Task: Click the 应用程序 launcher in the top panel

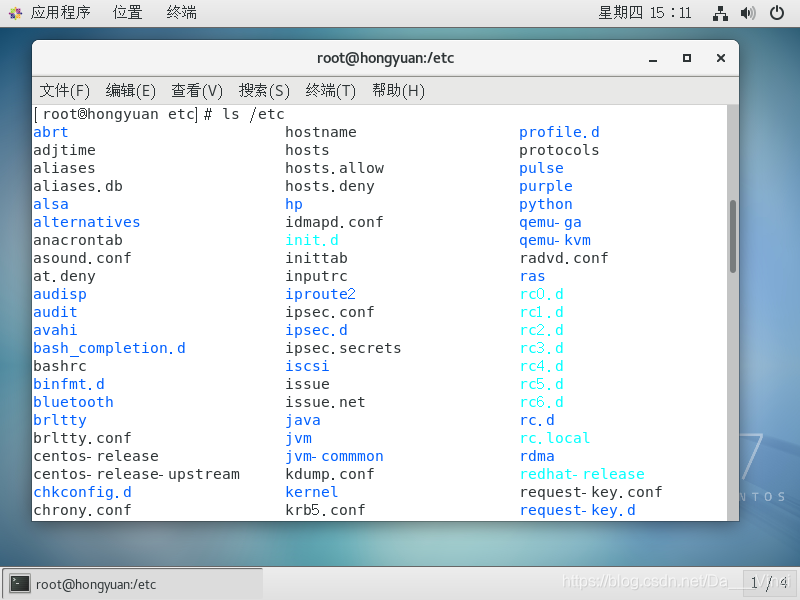Action: 55,13
